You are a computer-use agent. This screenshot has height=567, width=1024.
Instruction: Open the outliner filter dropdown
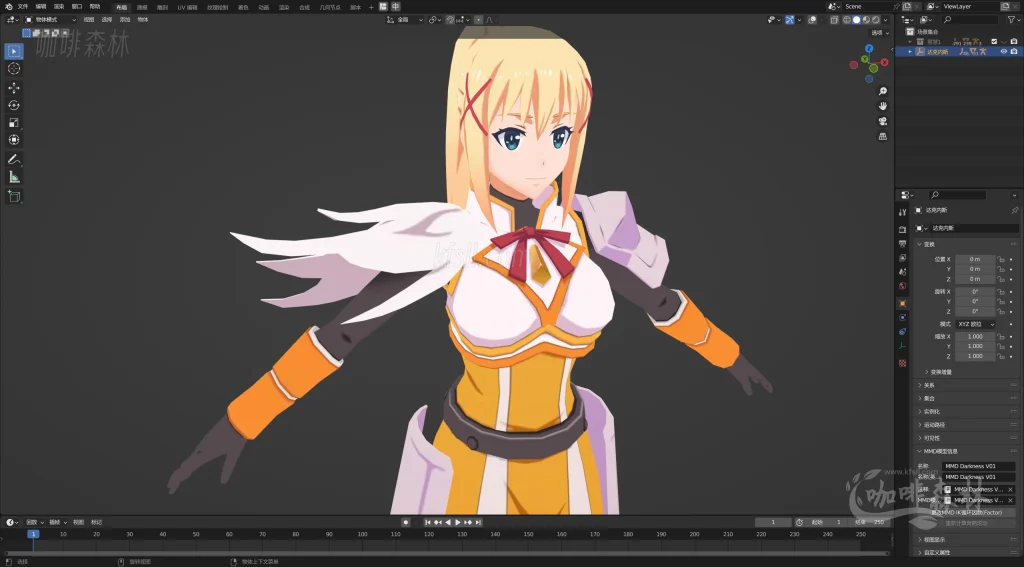pos(1012,20)
